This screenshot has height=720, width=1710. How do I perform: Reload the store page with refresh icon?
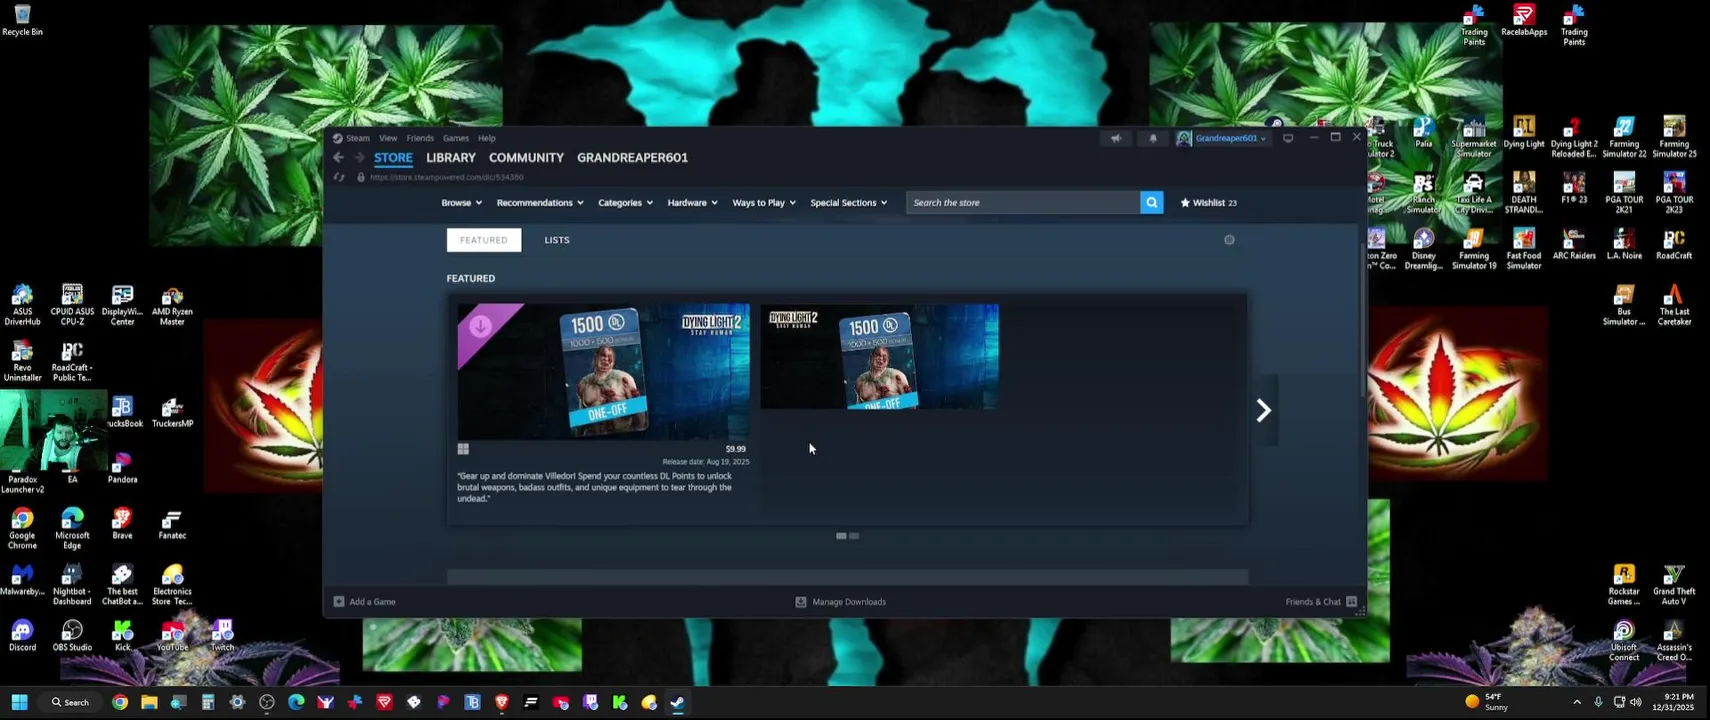click(x=339, y=177)
